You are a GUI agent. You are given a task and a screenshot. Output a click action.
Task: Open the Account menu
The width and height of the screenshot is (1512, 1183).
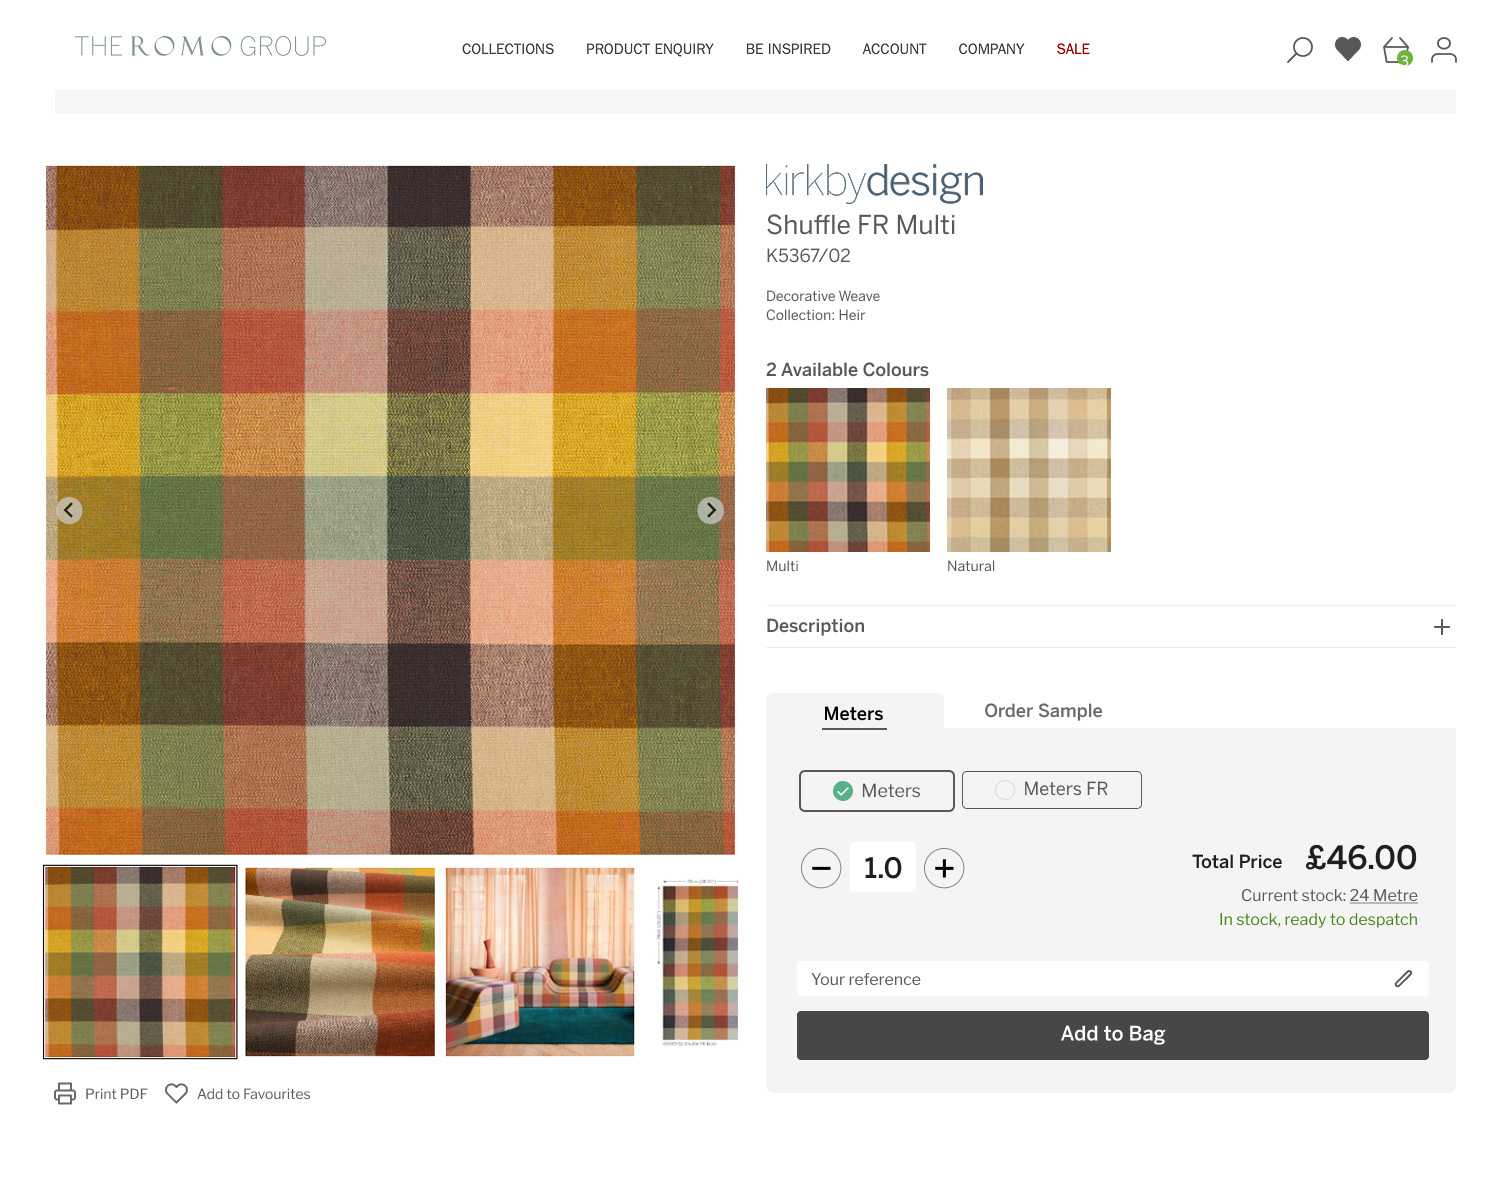pos(894,49)
